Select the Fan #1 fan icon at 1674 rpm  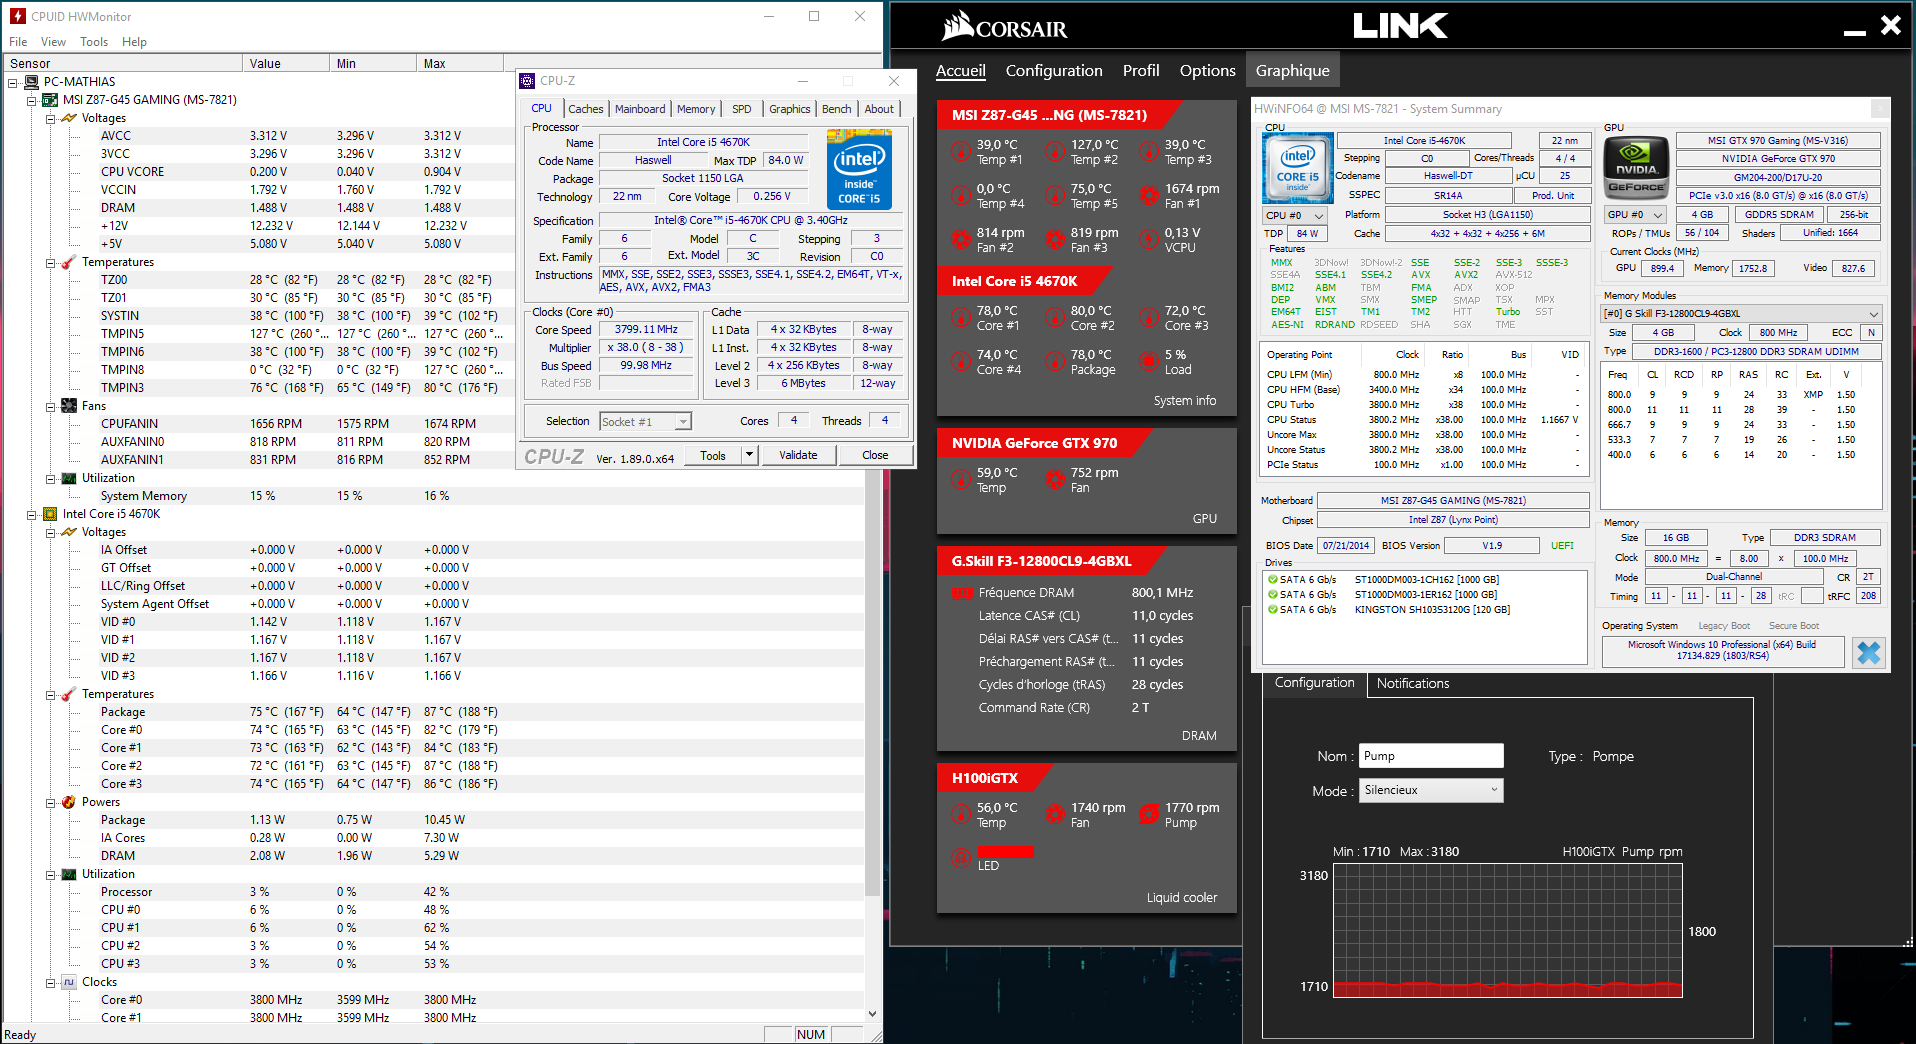click(x=1149, y=196)
